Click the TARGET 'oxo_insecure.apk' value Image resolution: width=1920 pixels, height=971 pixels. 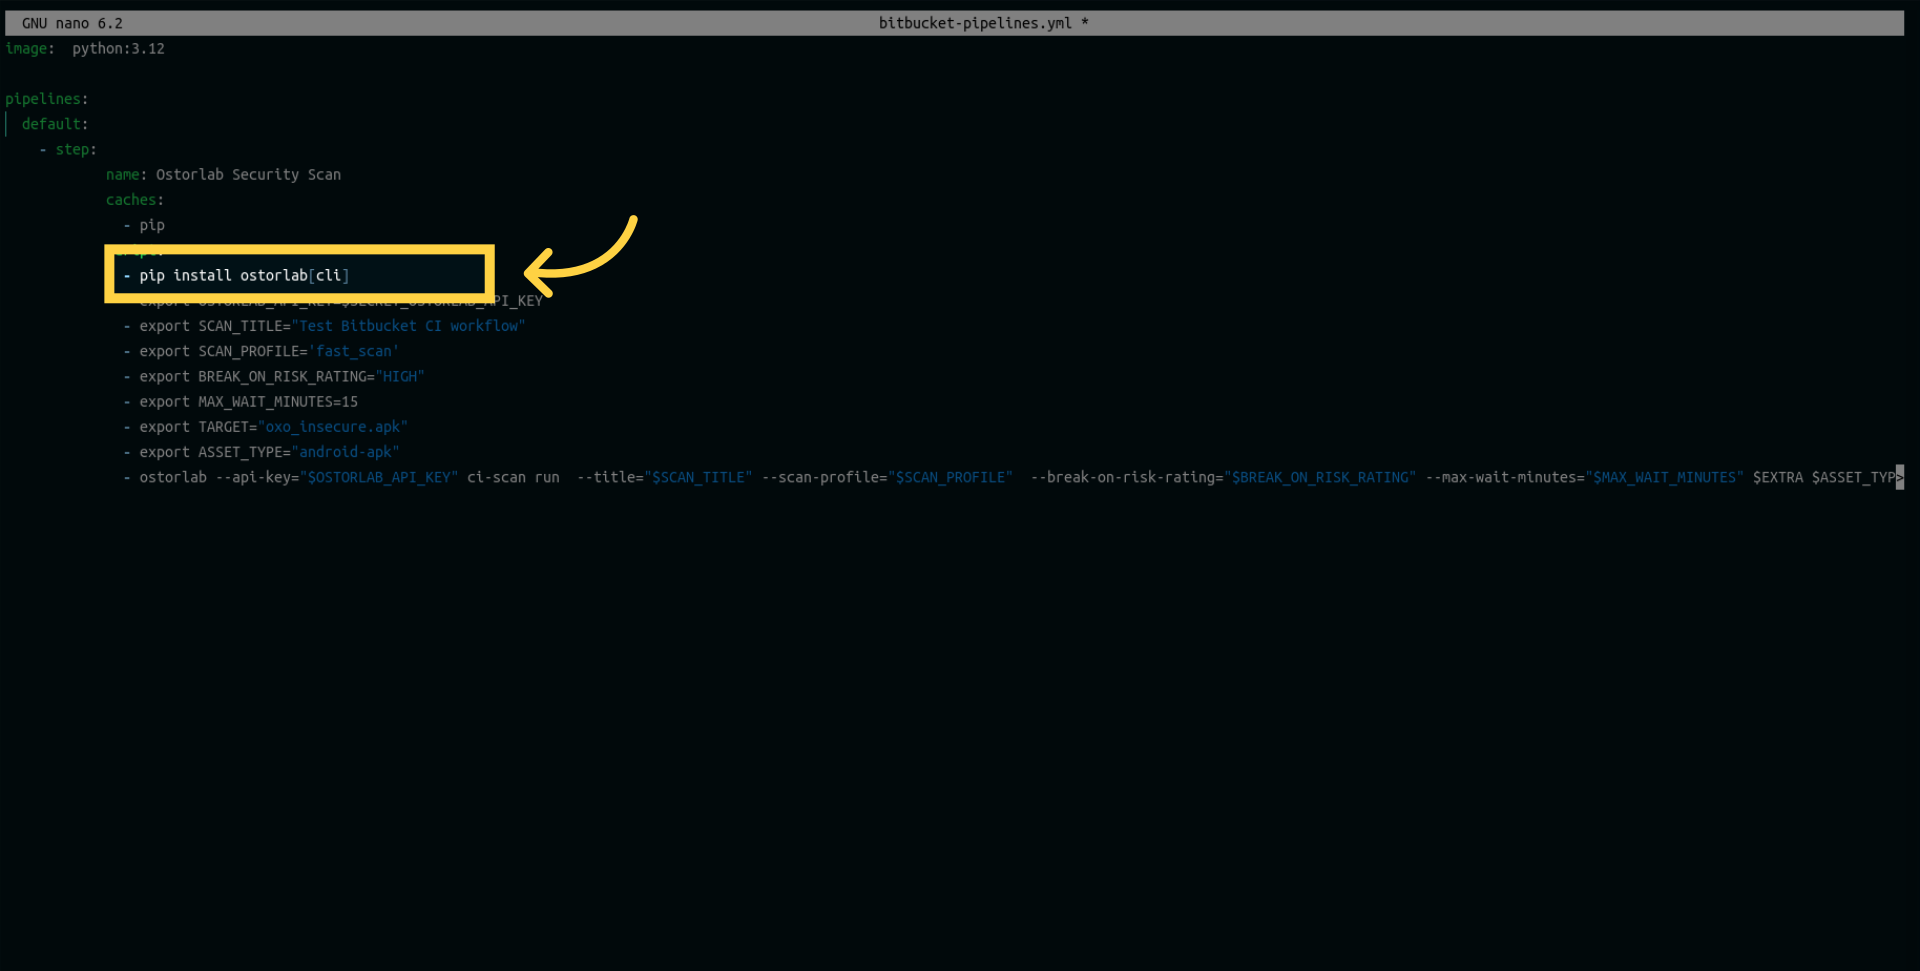[x=333, y=427]
